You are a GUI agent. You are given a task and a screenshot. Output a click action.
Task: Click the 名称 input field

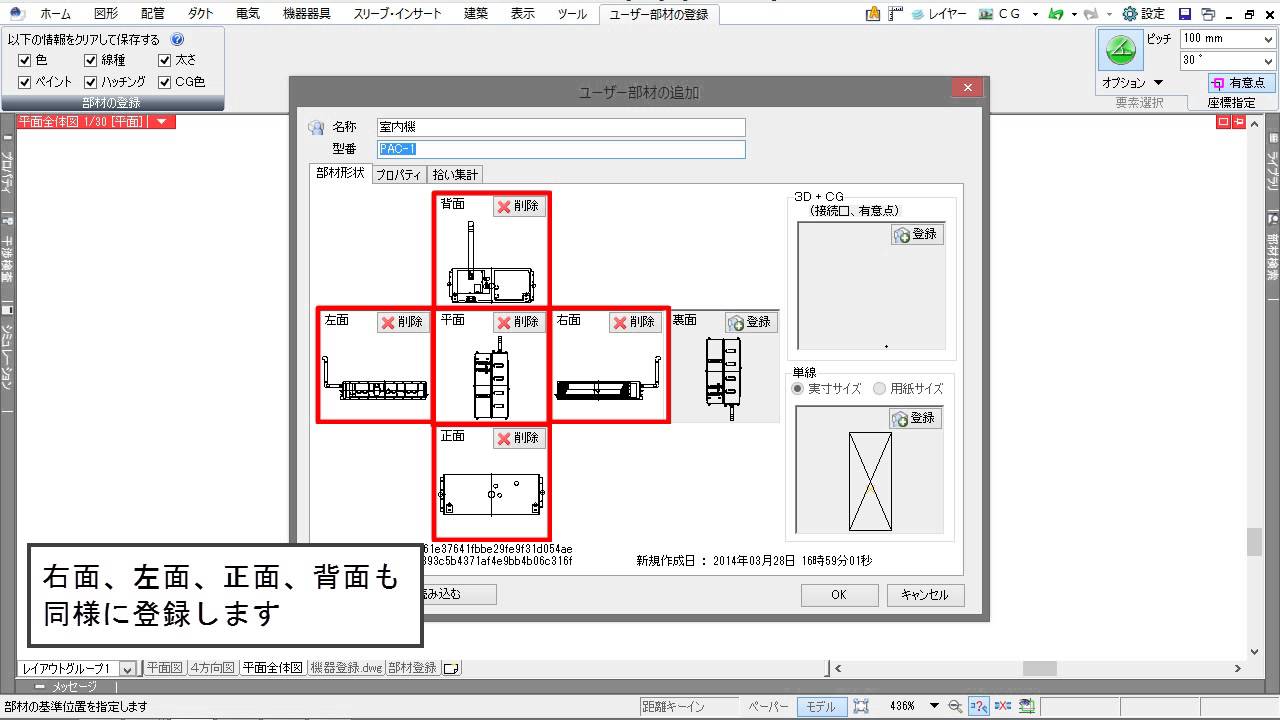click(x=561, y=127)
